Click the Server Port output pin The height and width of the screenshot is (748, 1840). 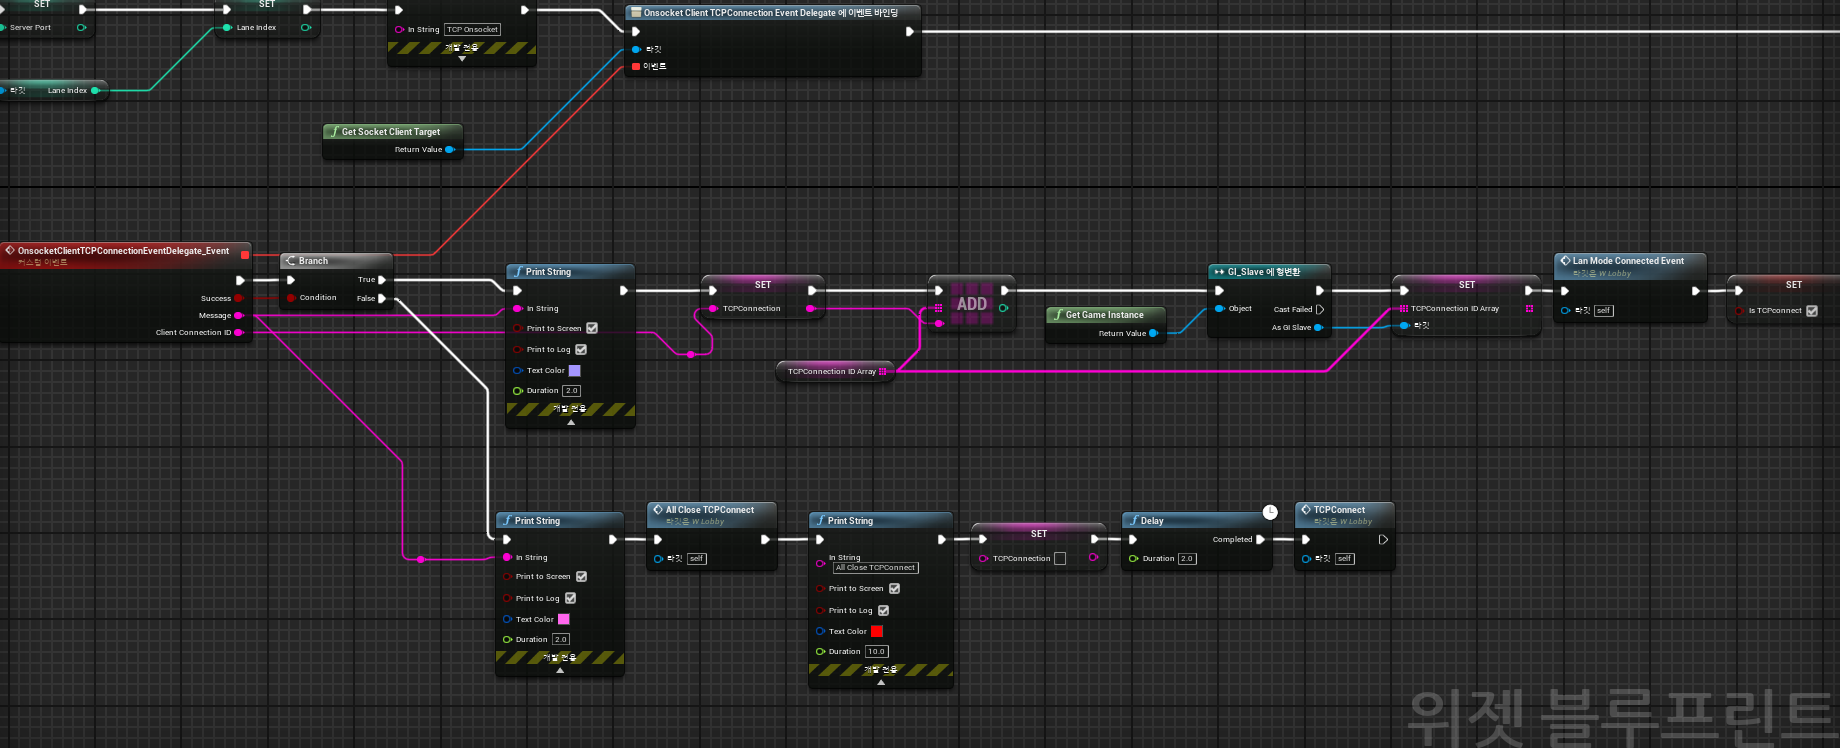click(x=81, y=27)
